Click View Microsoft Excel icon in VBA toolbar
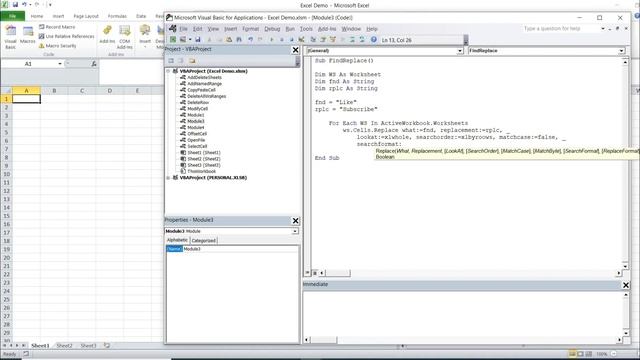The image size is (640, 360). coord(173,40)
